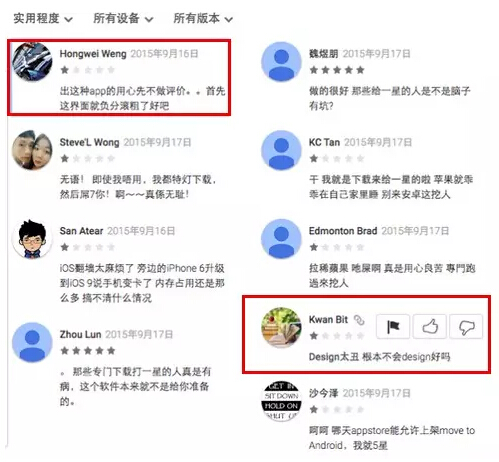This screenshot has height=462, width=499.
Task: Flag Kwan Bit's review as inappropriate
Action: click(x=393, y=326)
